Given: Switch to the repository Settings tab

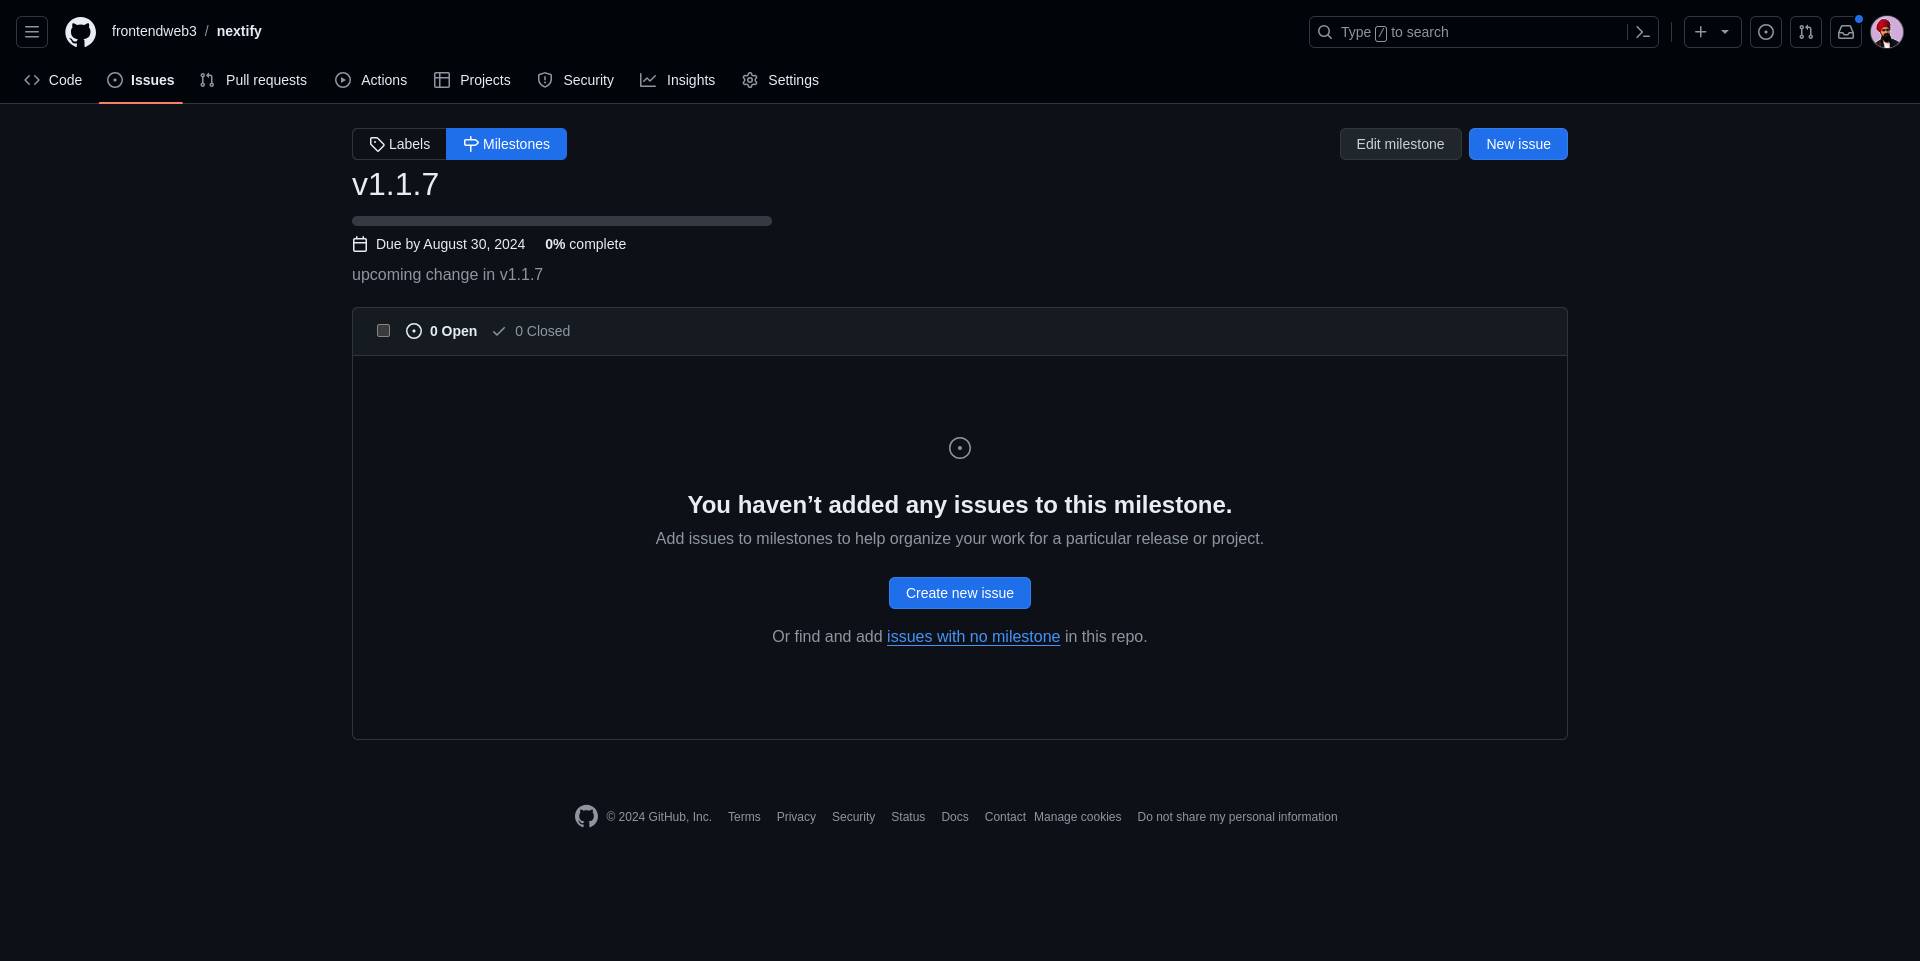Looking at the screenshot, I should click(781, 80).
